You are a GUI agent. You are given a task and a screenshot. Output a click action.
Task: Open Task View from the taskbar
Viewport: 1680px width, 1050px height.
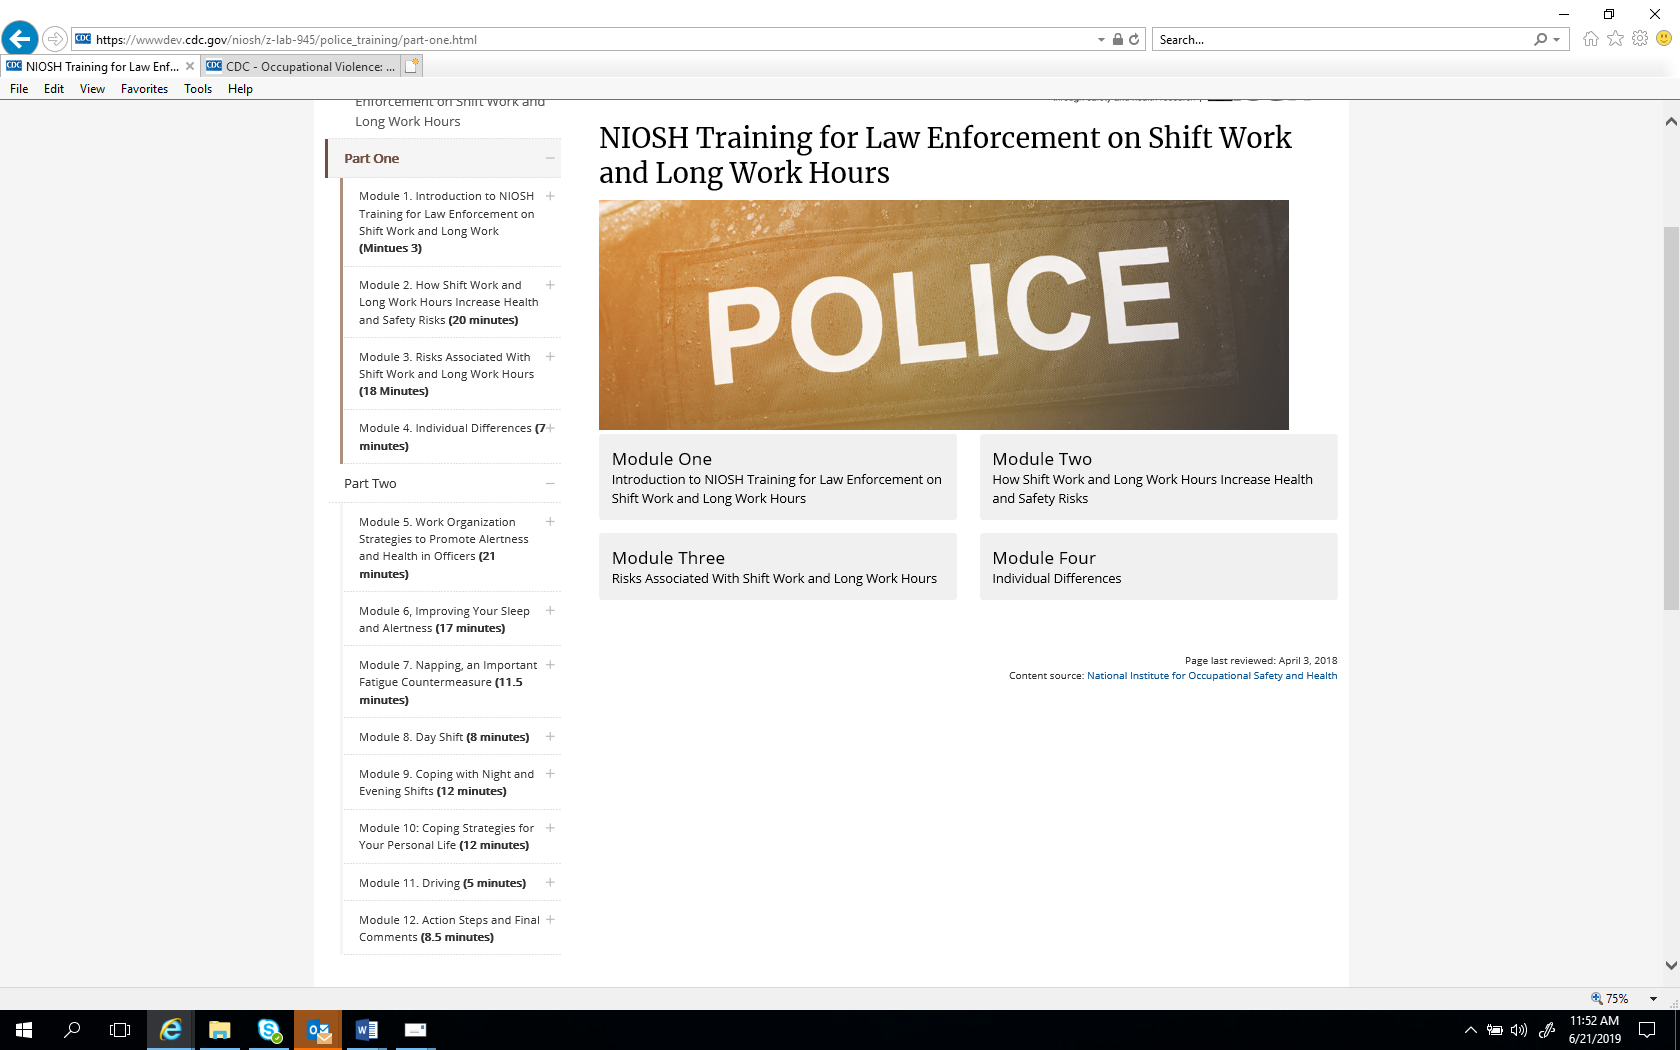[x=120, y=1030]
